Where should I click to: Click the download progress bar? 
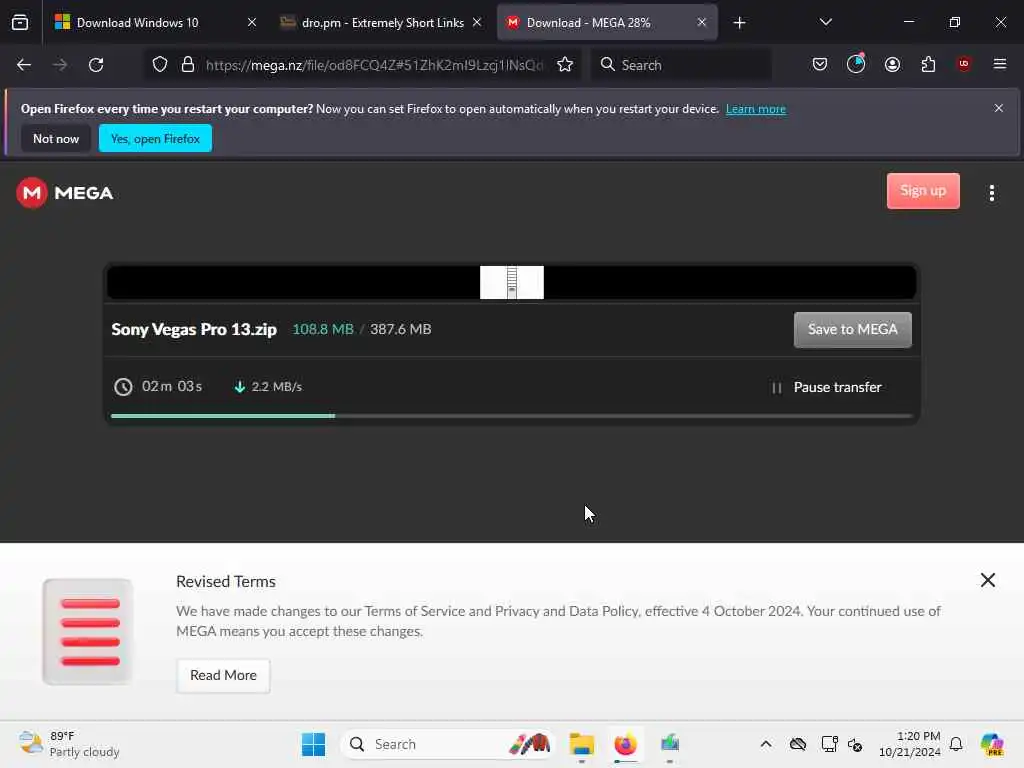click(x=511, y=415)
